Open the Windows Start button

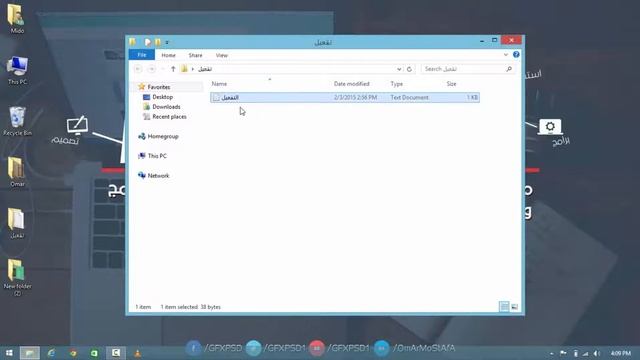[x=9, y=353]
